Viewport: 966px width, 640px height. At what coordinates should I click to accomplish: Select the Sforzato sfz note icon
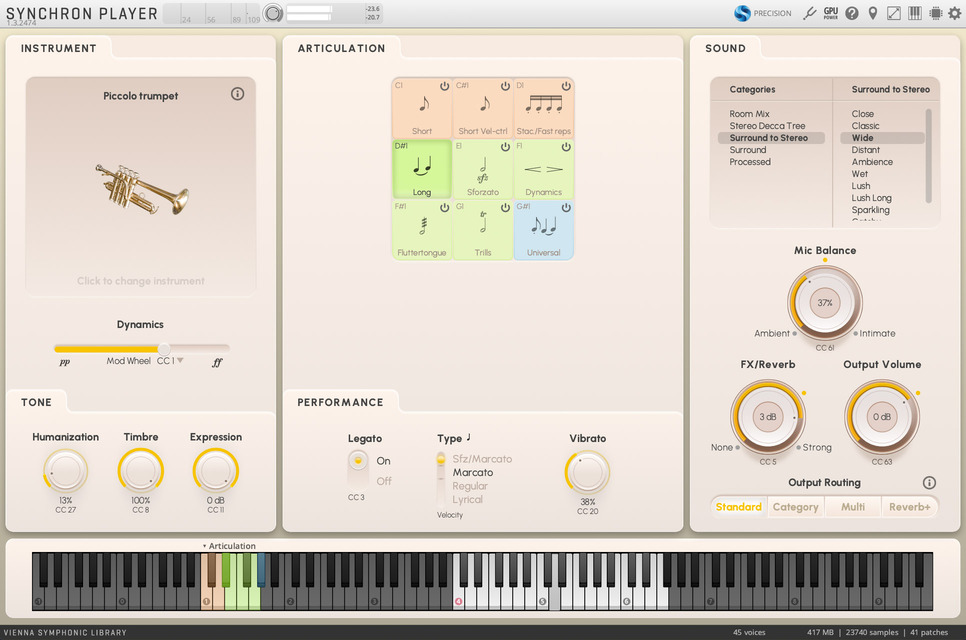coord(483,169)
